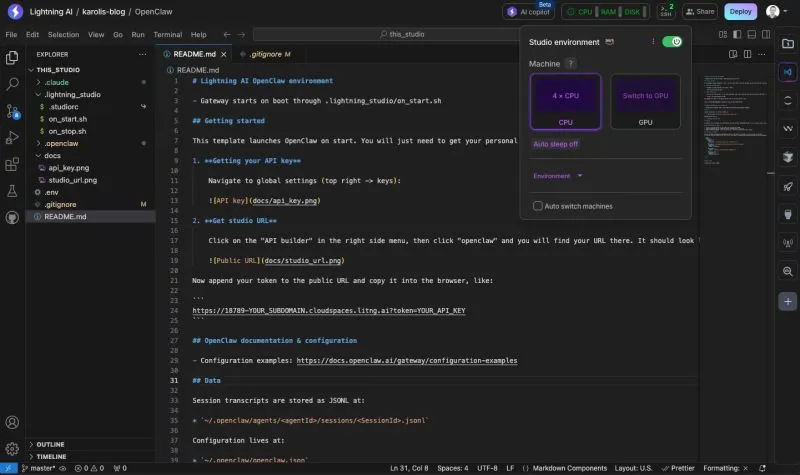Click the AI copilot button
The height and width of the screenshot is (475, 800).
point(529,12)
